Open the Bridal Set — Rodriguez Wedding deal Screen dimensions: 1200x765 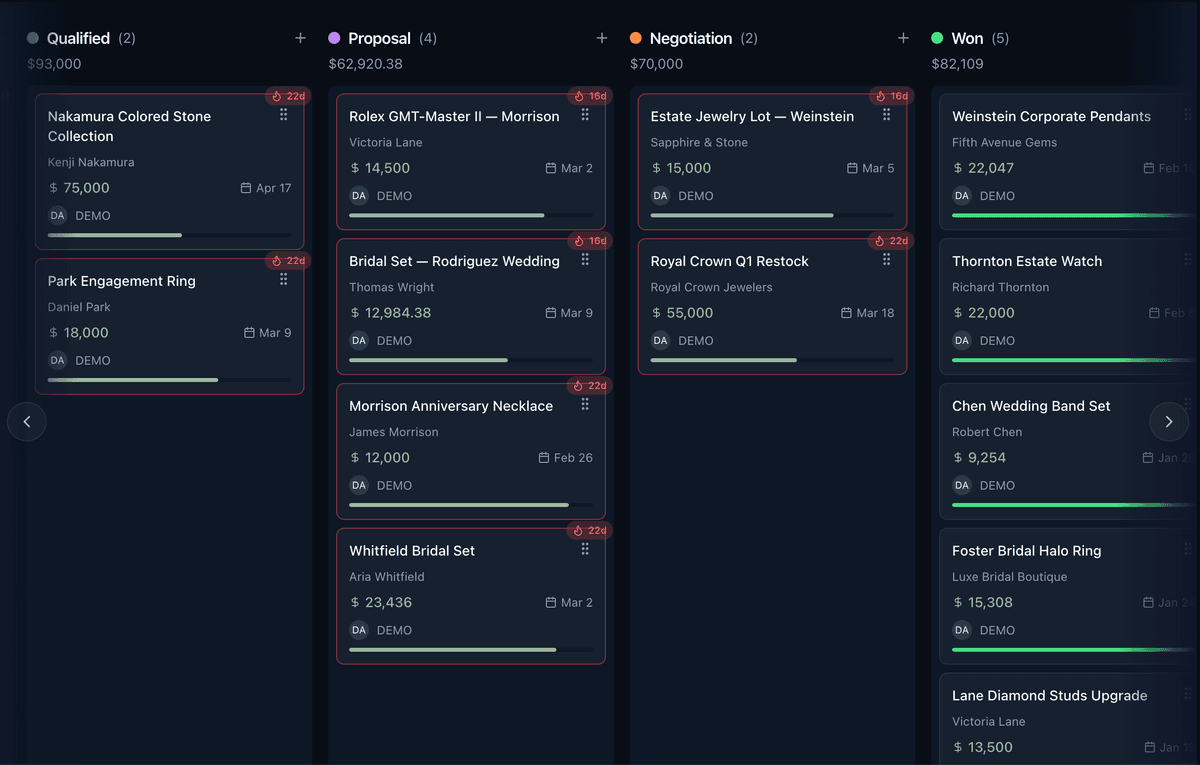(x=471, y=306)
